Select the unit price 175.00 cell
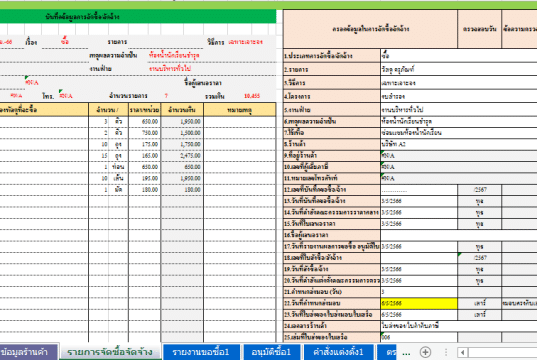537x360 pixels. [144, 144]
